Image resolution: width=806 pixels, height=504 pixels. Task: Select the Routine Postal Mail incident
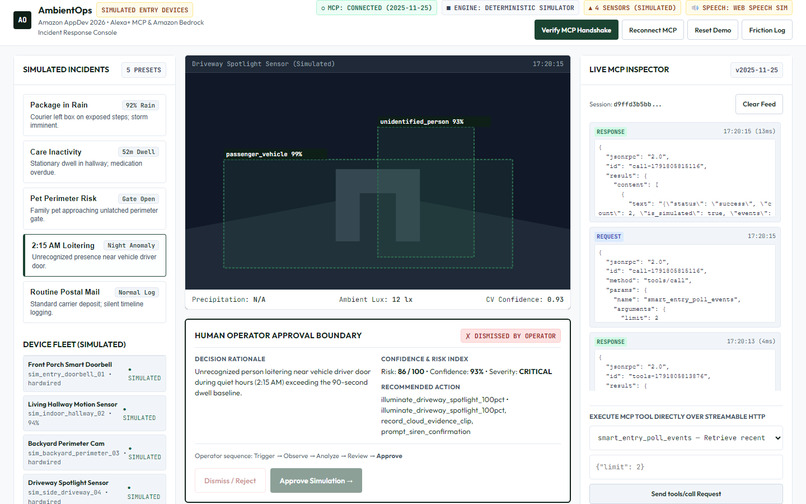click(x=95, y=302)
